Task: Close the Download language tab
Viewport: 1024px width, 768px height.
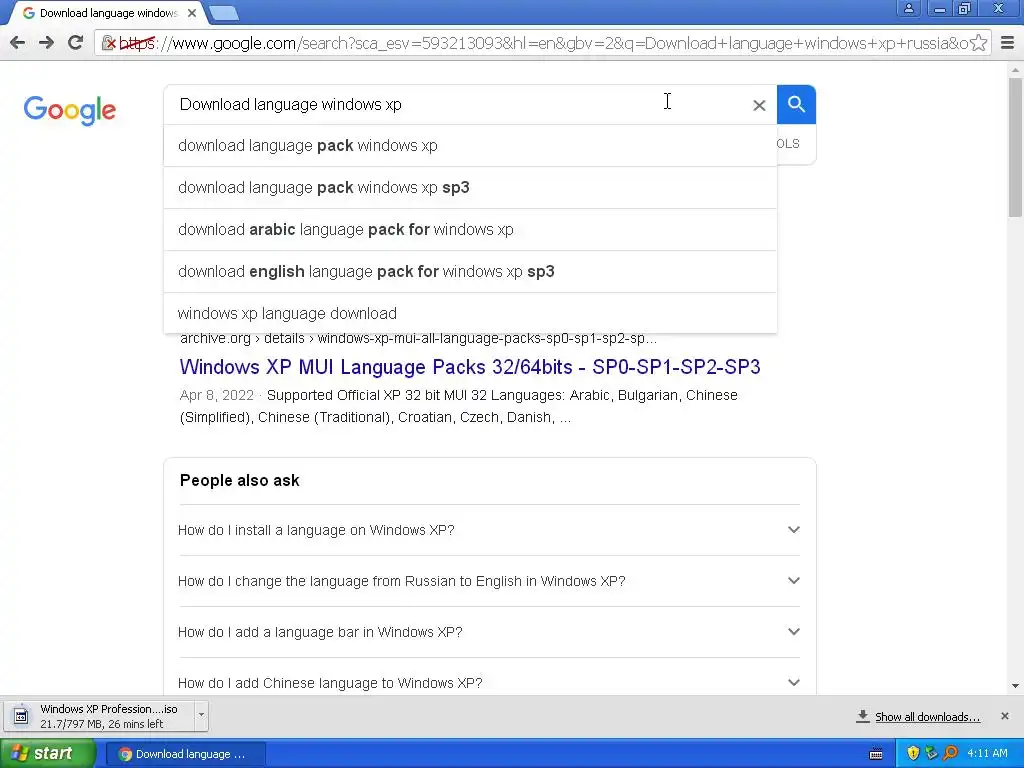Action: (192, 13)
